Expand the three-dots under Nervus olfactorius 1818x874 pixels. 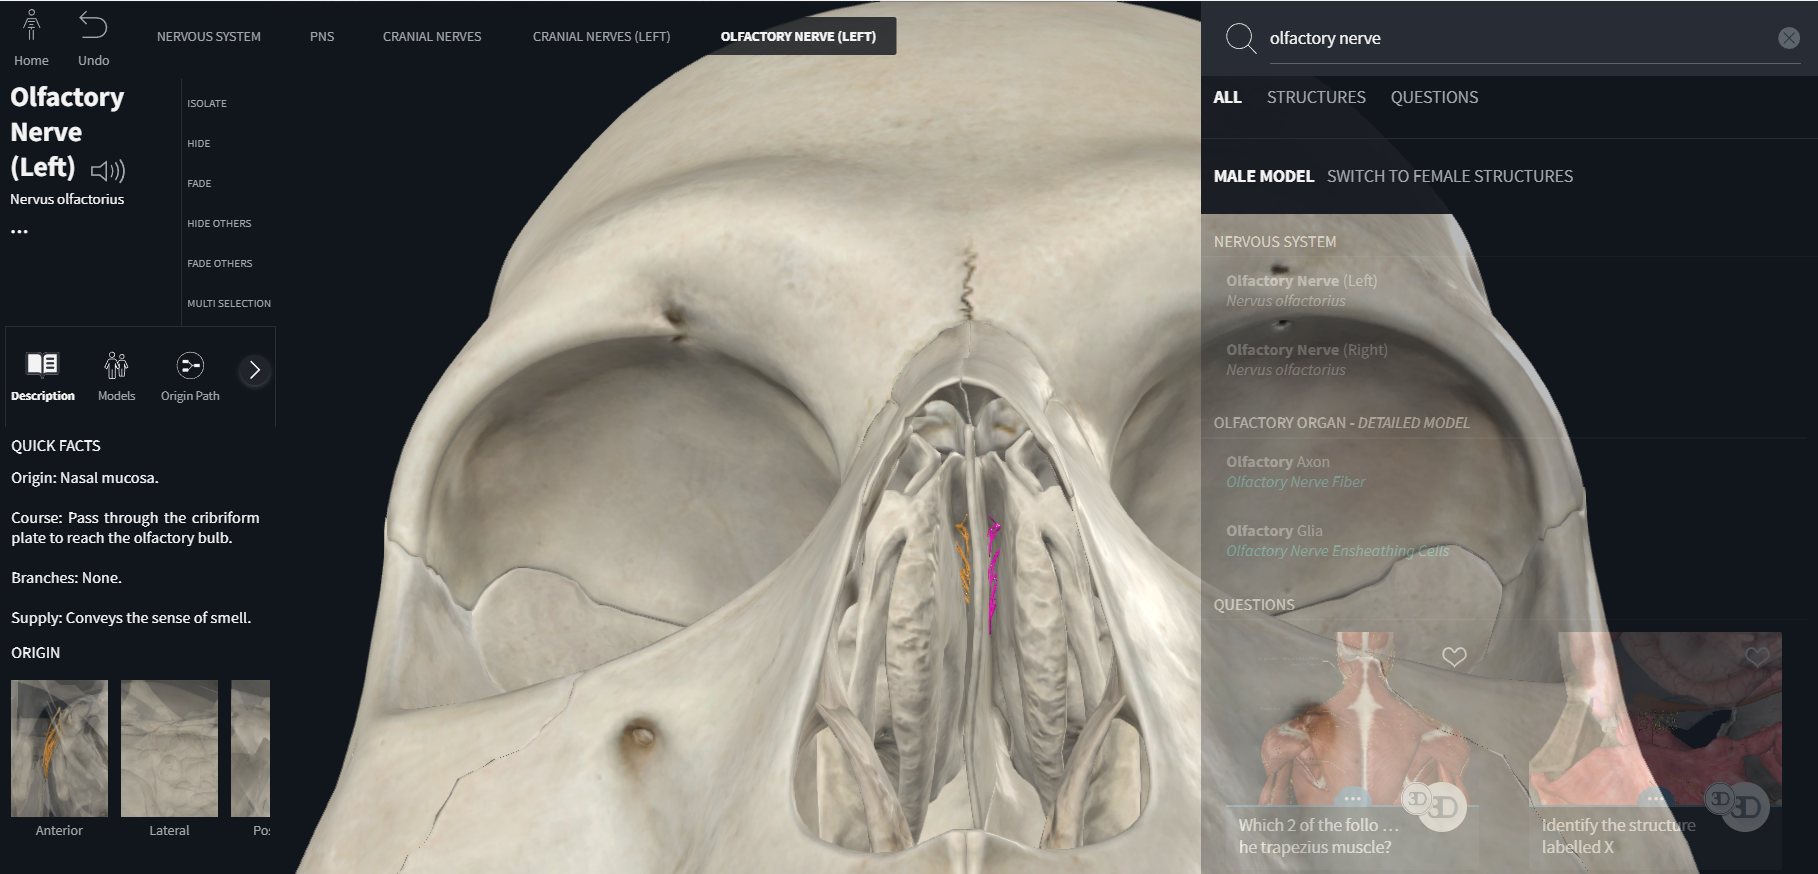(19, 231)
